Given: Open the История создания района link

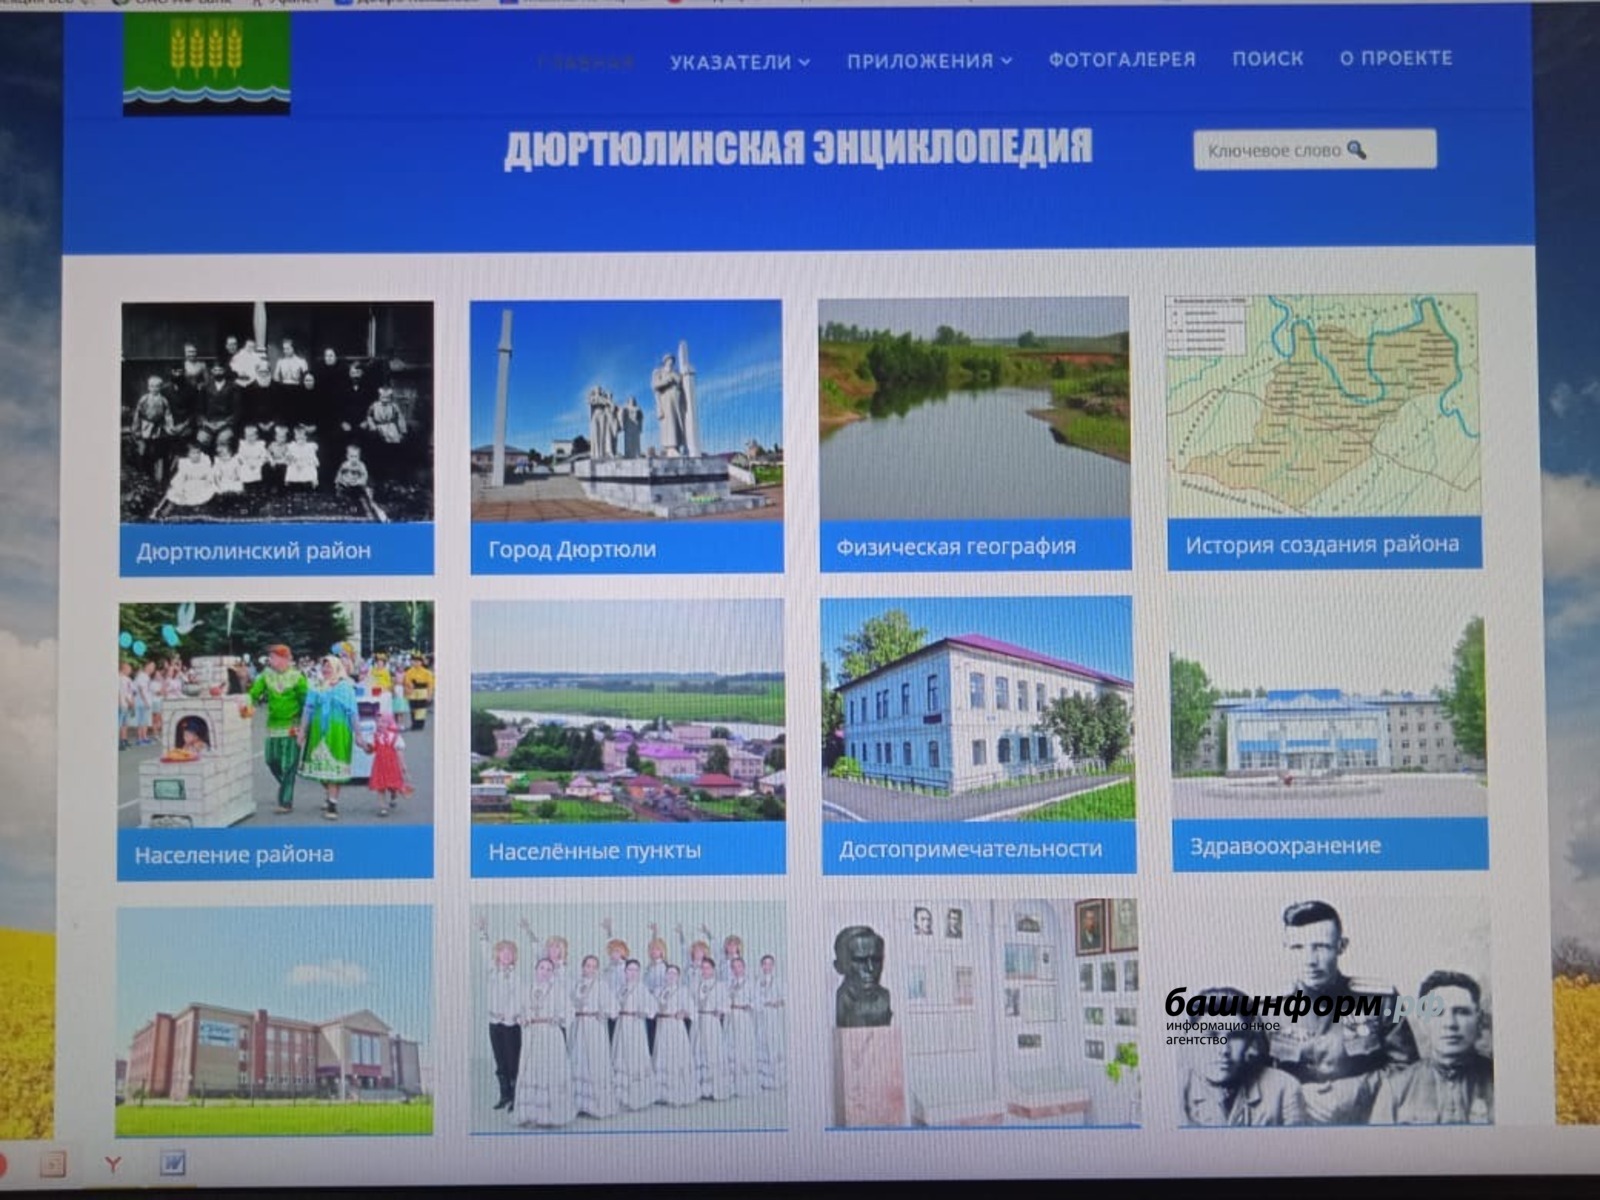Looking at the screenshot, I should tap(1322, 545).
